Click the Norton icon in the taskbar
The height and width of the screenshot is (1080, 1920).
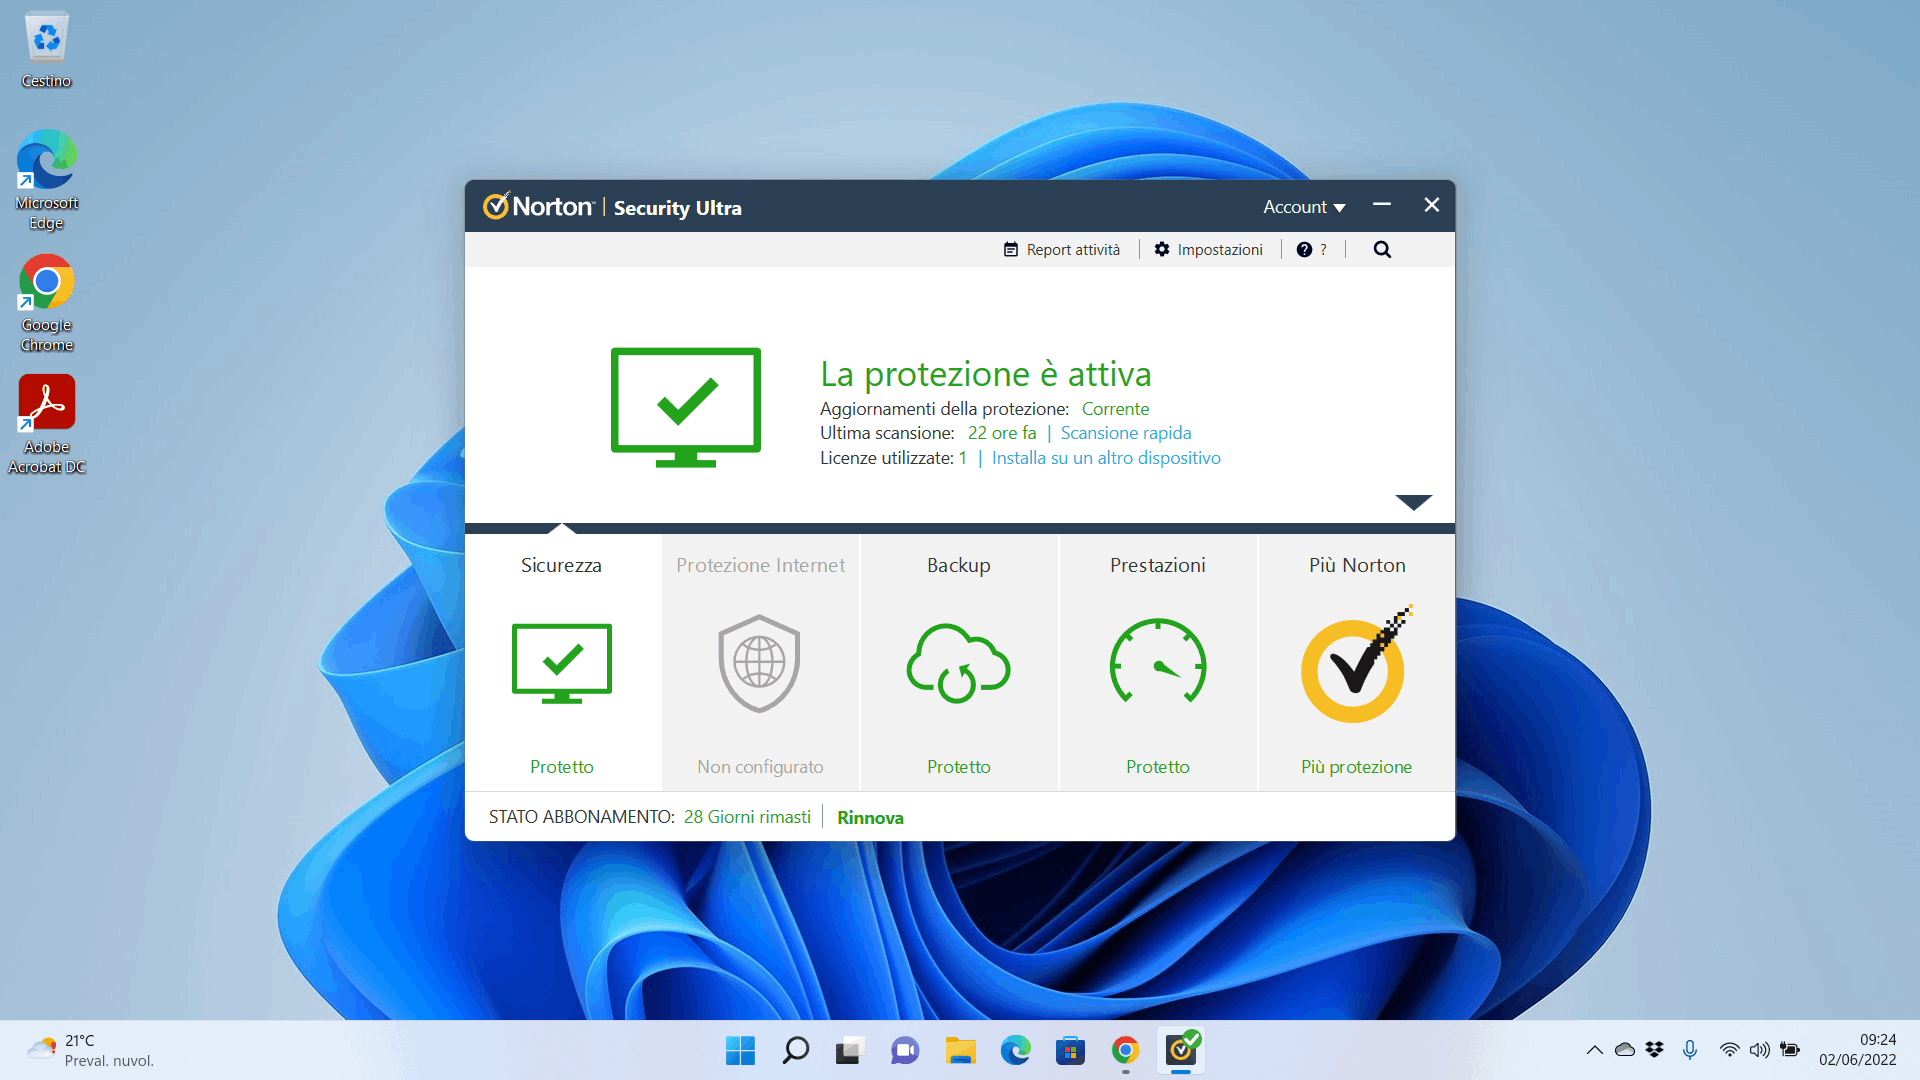coord(1181,1049)
